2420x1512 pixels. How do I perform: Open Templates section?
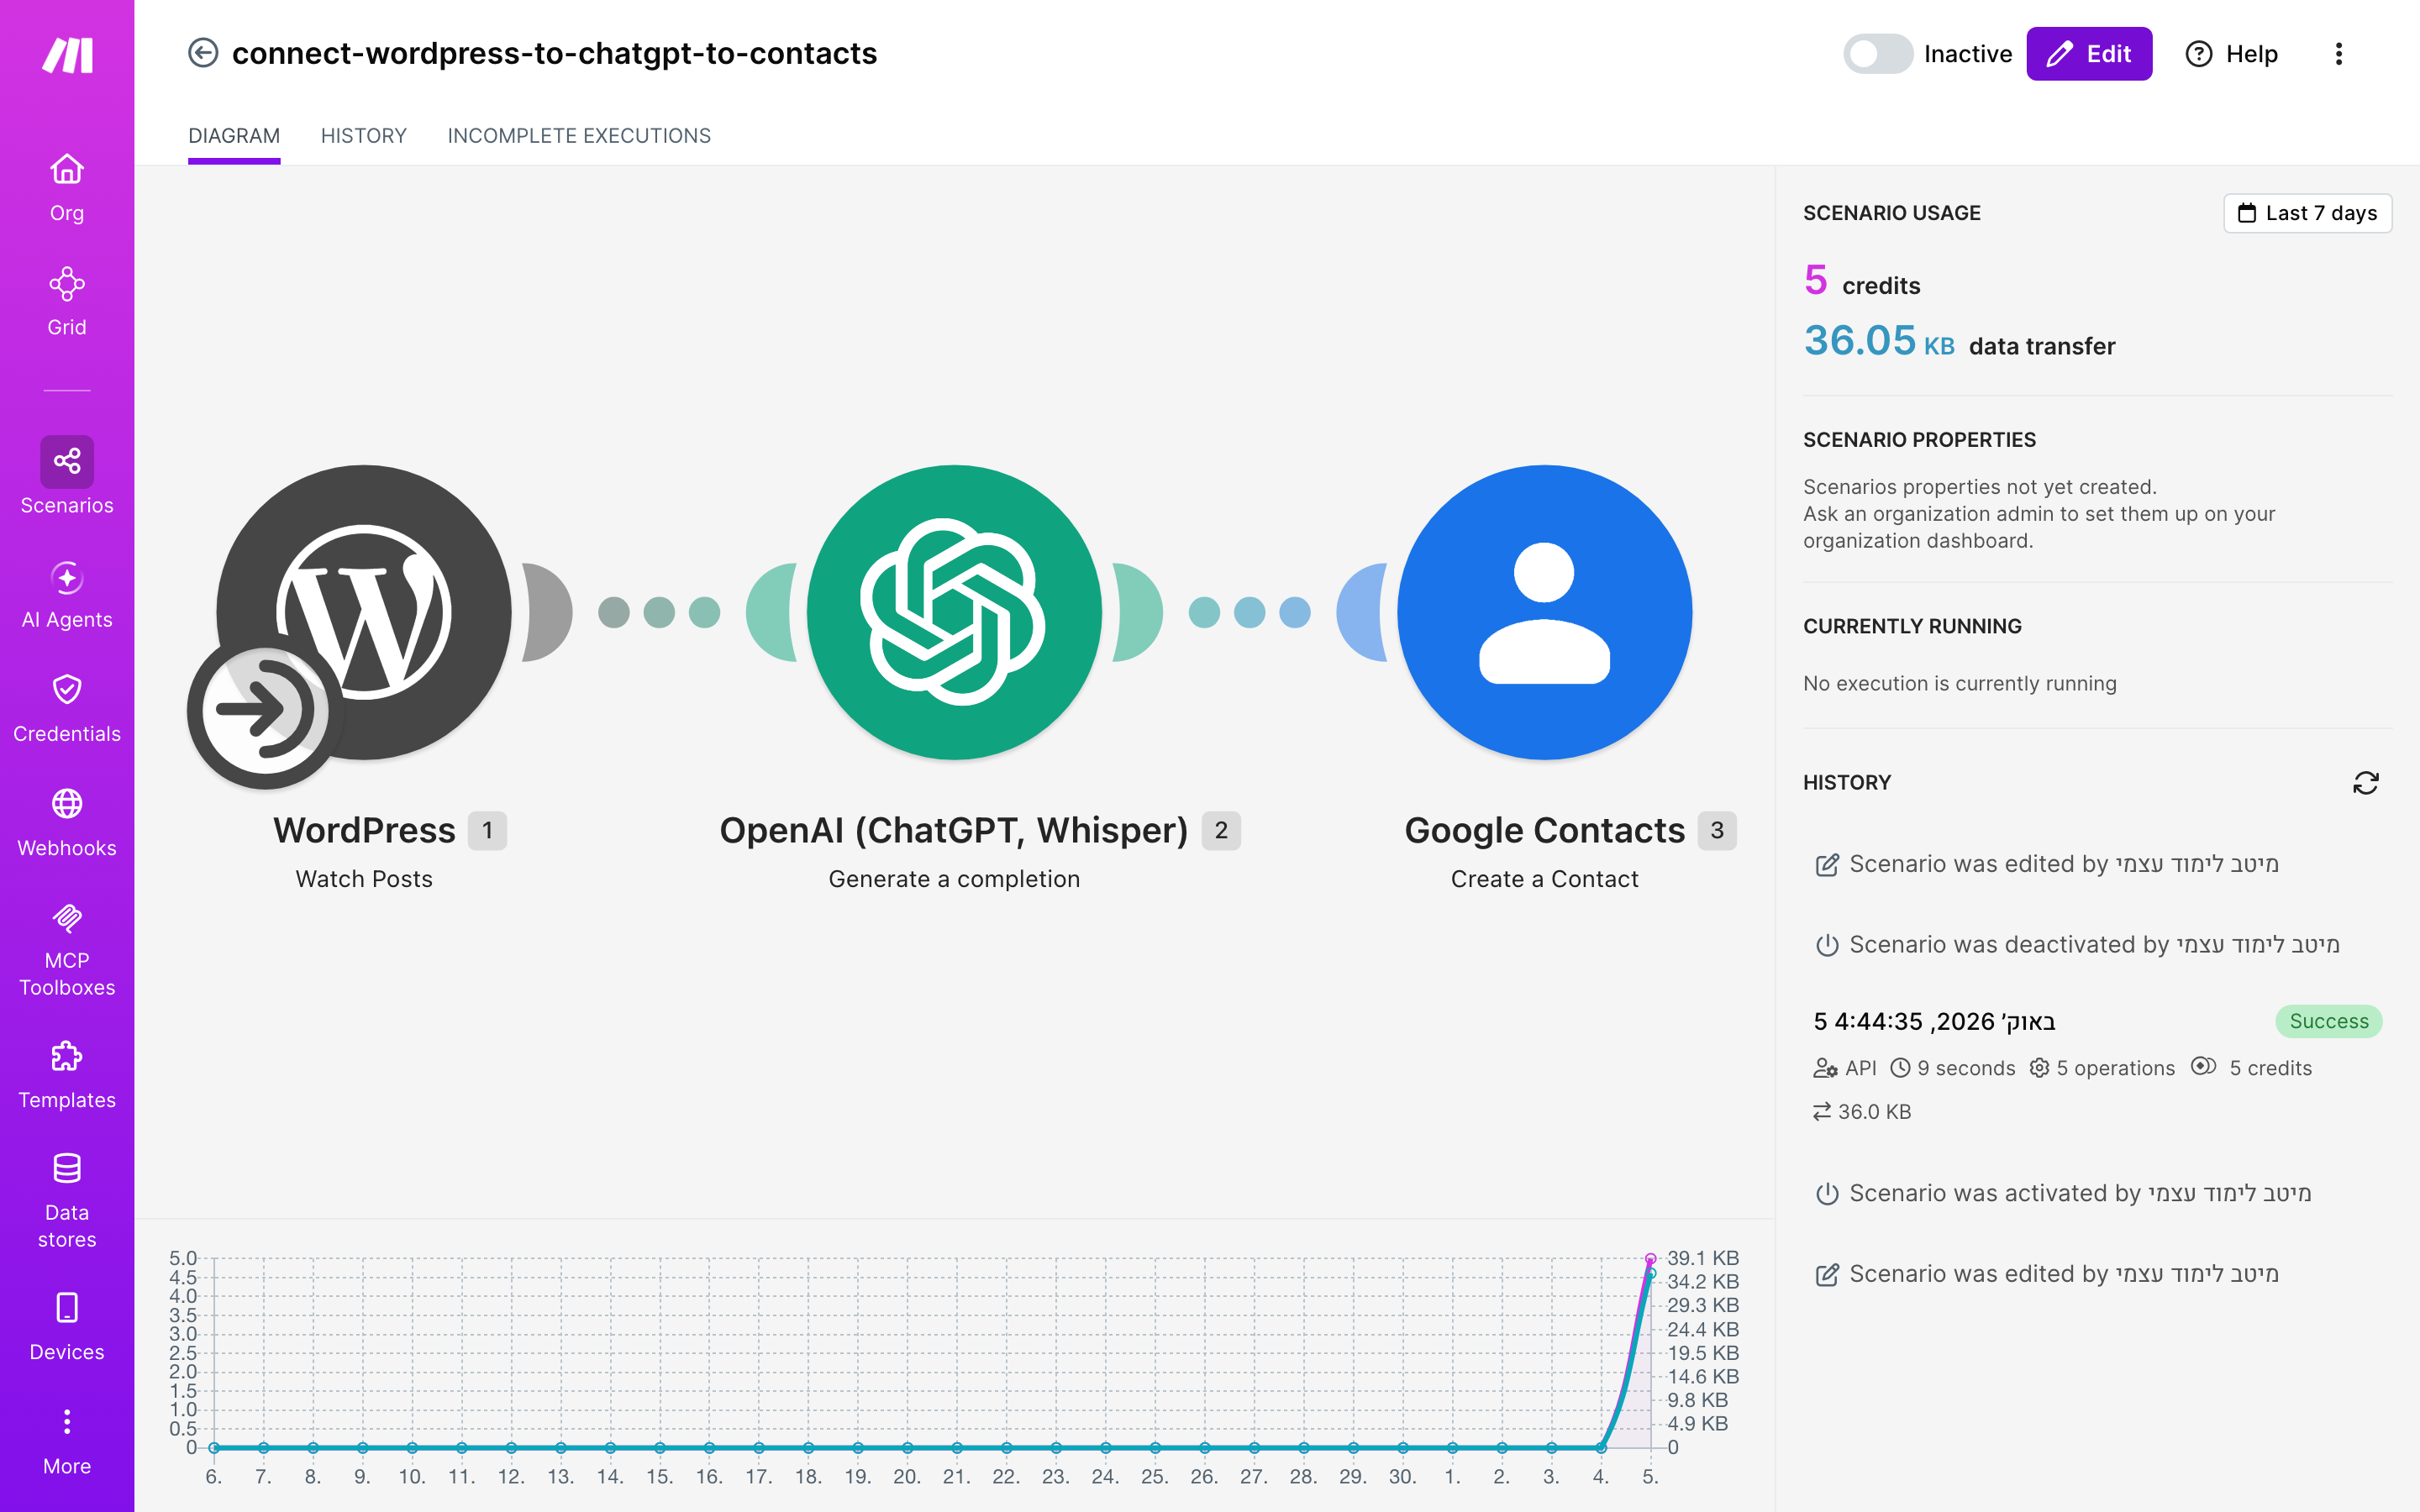pyautogui.click(x=67, y=1075)
